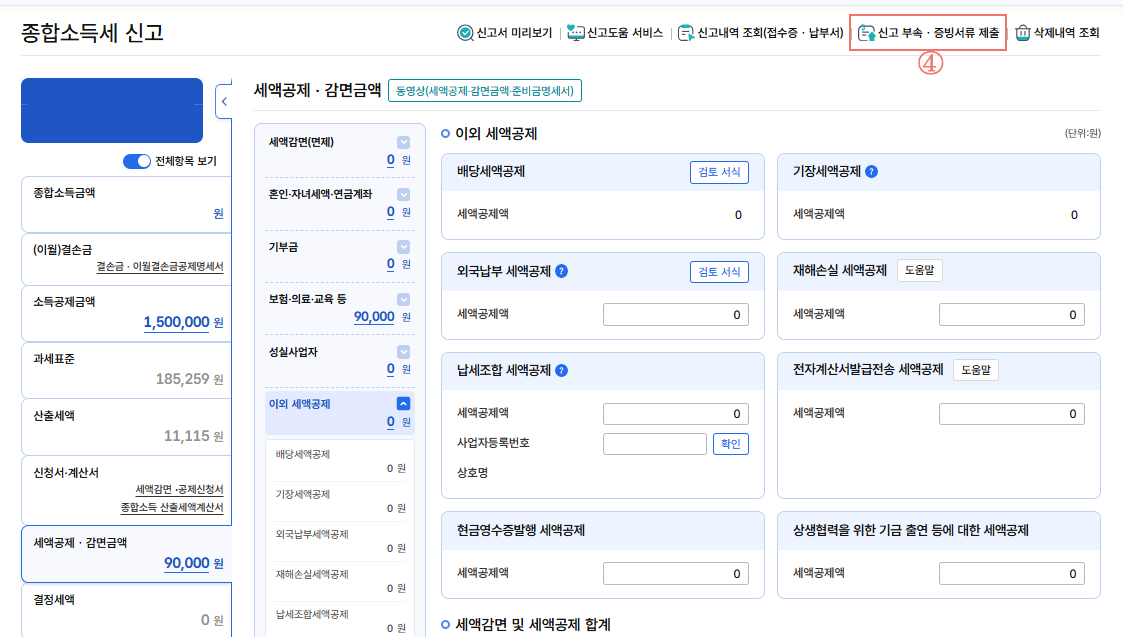Select 외국납부세액공제 sub-item in list

[x=339, y=542]
